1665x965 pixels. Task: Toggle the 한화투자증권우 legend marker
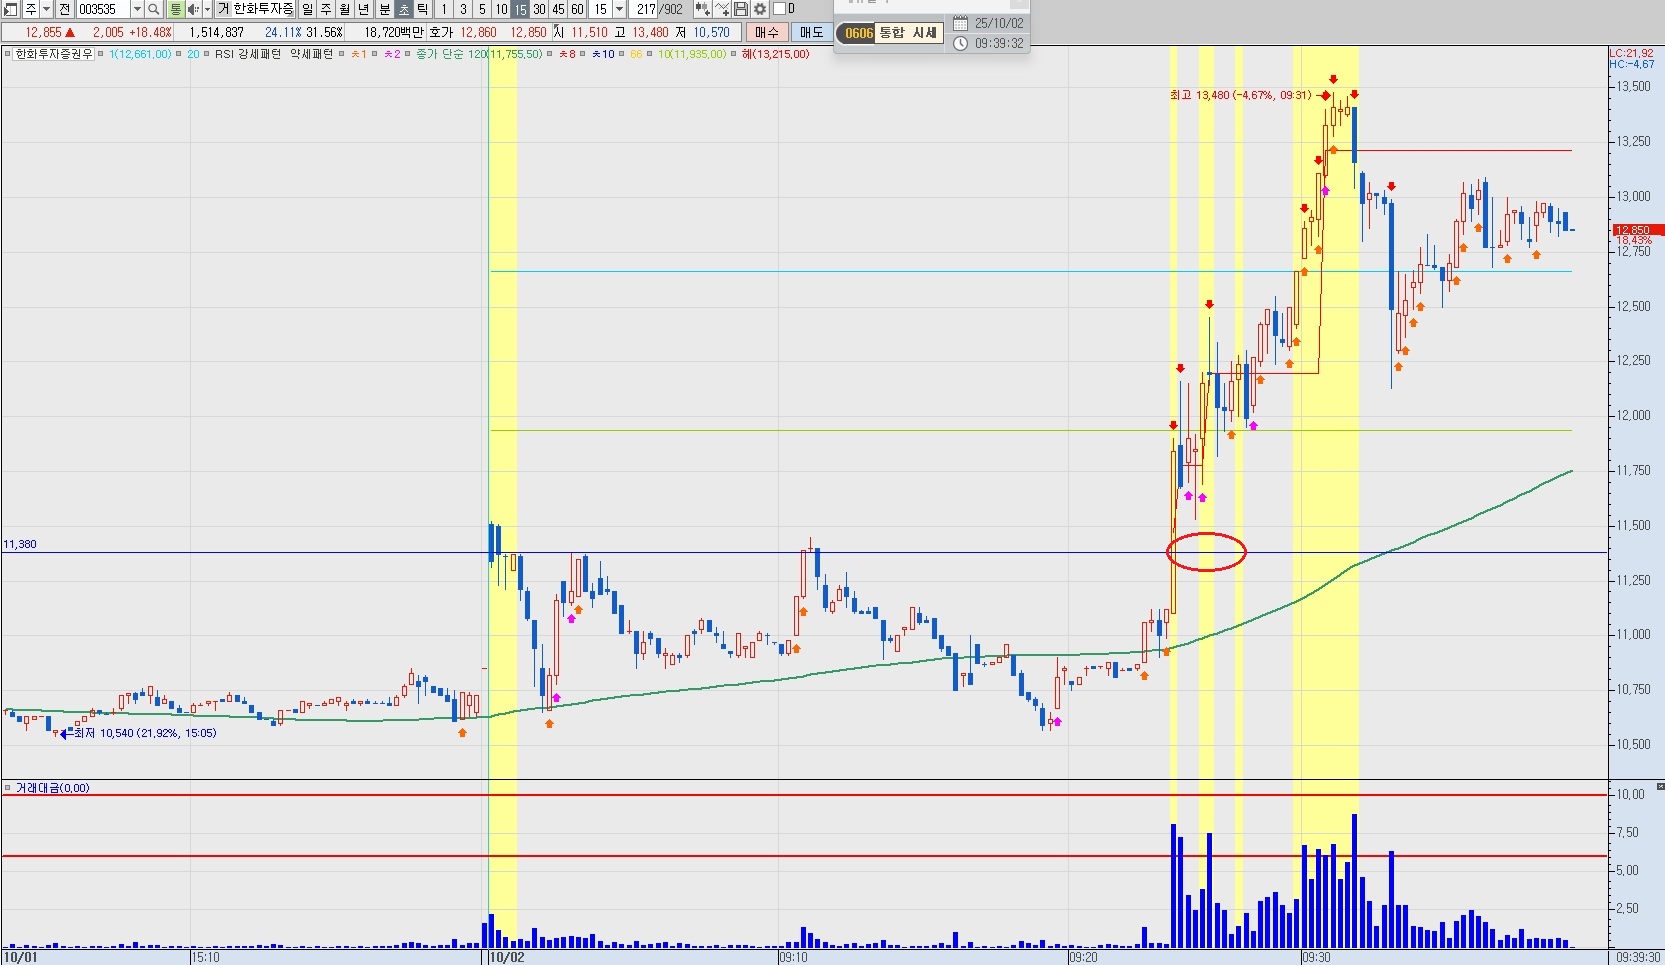pos(8,54)
